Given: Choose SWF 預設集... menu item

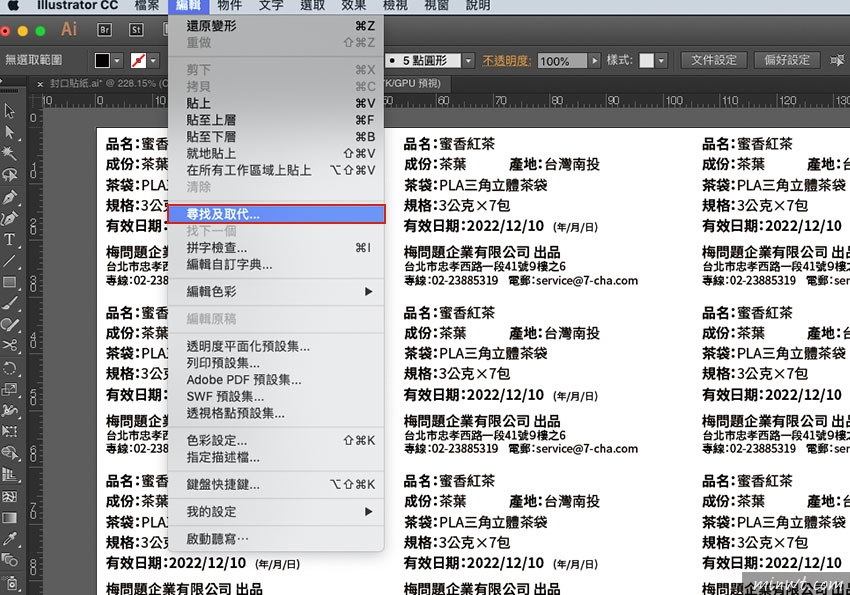Looking at the screenshot, I should point(276,397).
